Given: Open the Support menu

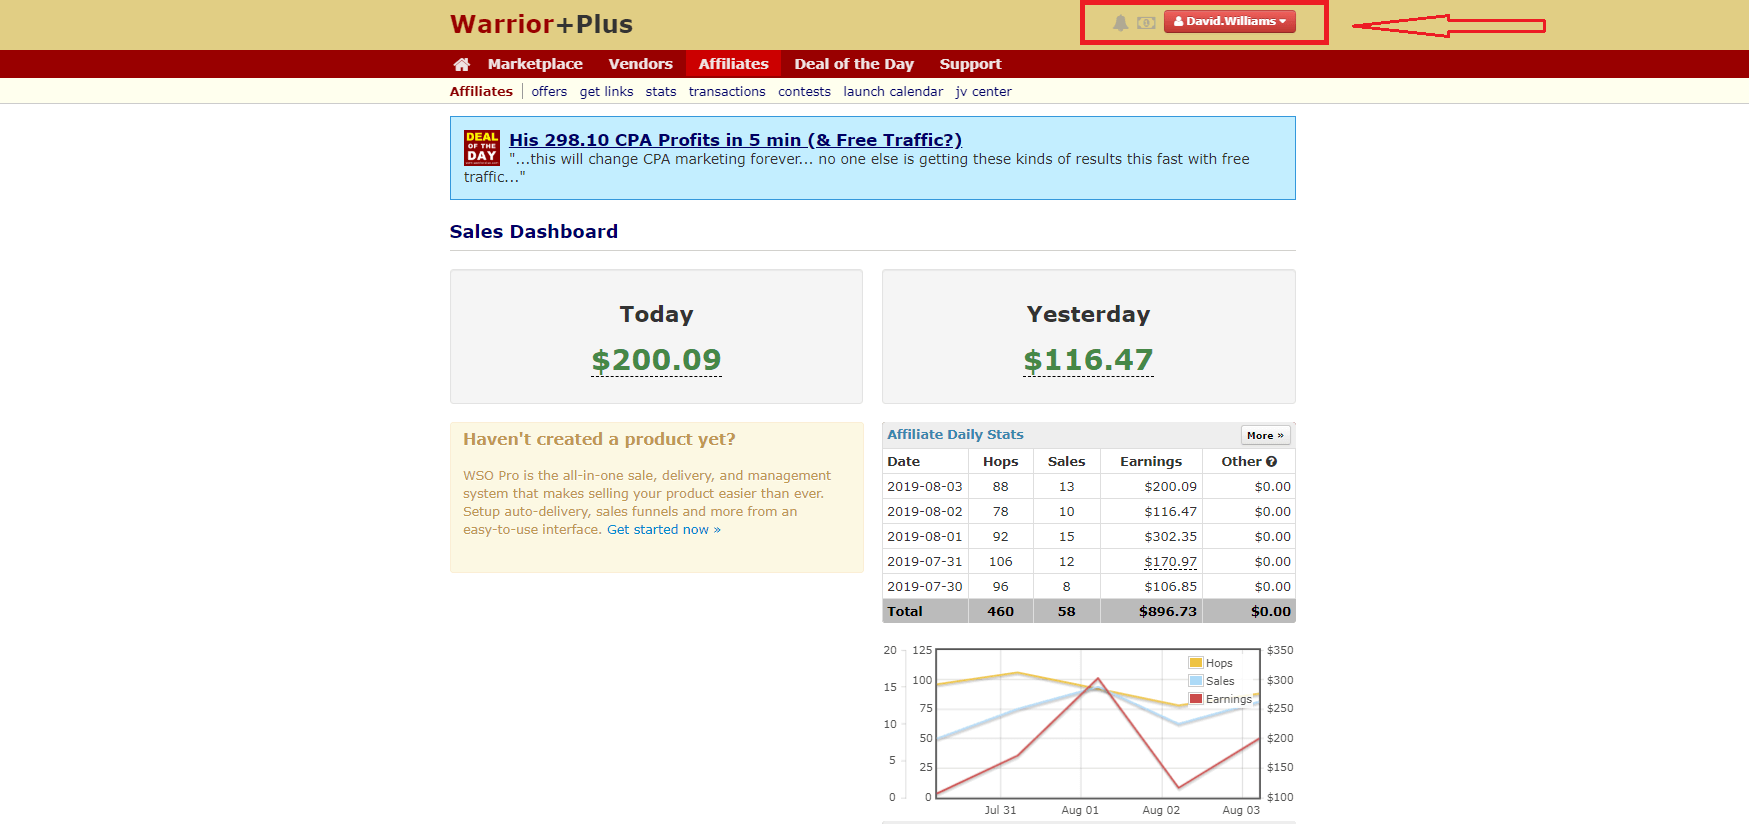Looking at the screenshot, I should coord(970,64).
